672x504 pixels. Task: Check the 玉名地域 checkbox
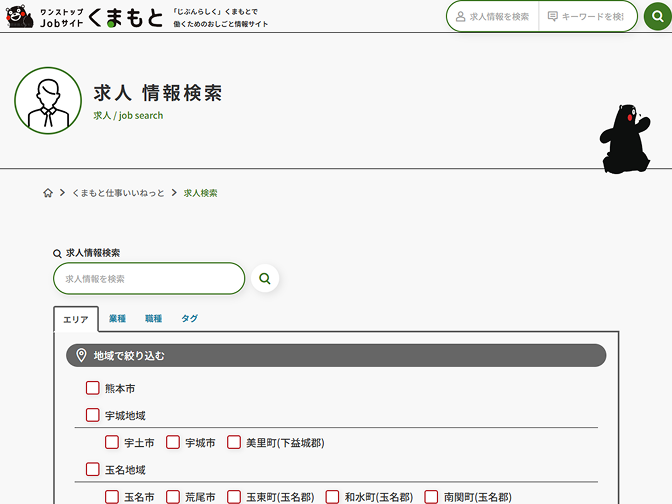pos(93,469)
